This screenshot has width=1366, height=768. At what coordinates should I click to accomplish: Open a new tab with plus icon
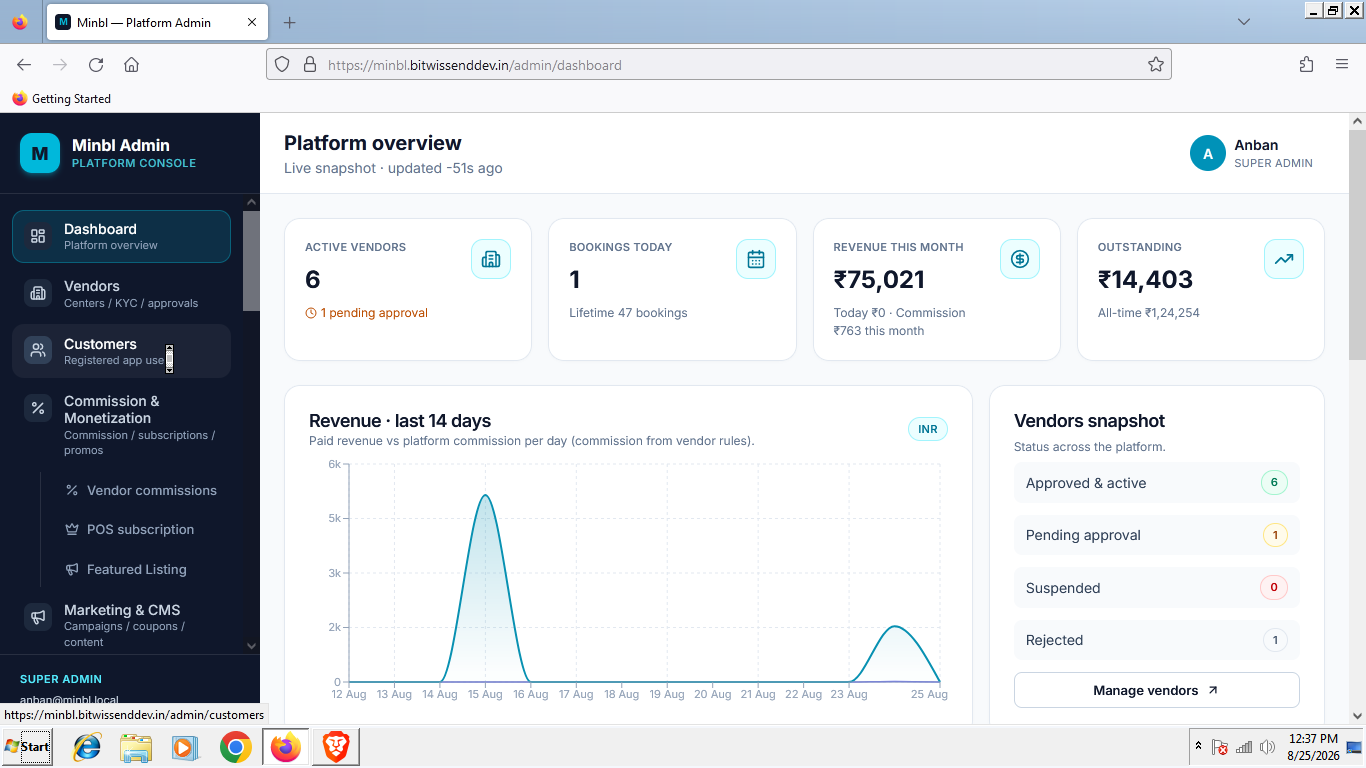pos(289,22)
